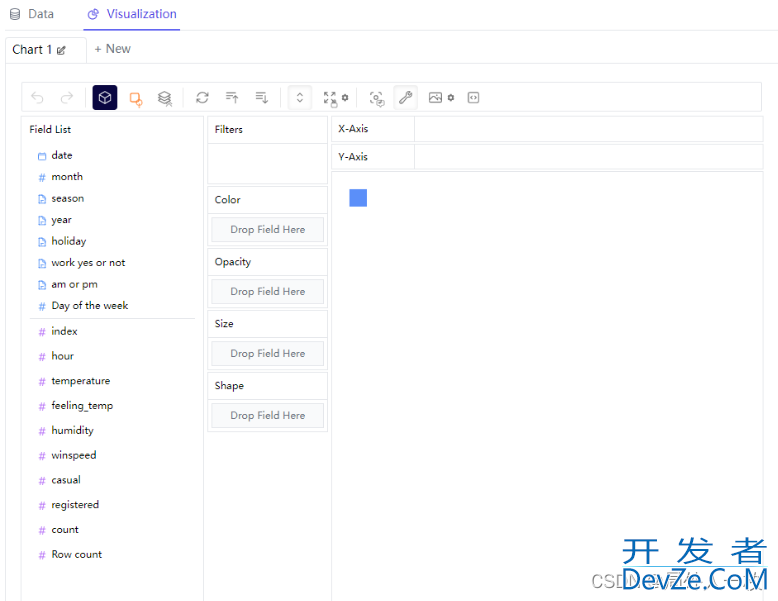778x601 pixels.
Task: Click the undo arrow icon
Action: [37, 97]
